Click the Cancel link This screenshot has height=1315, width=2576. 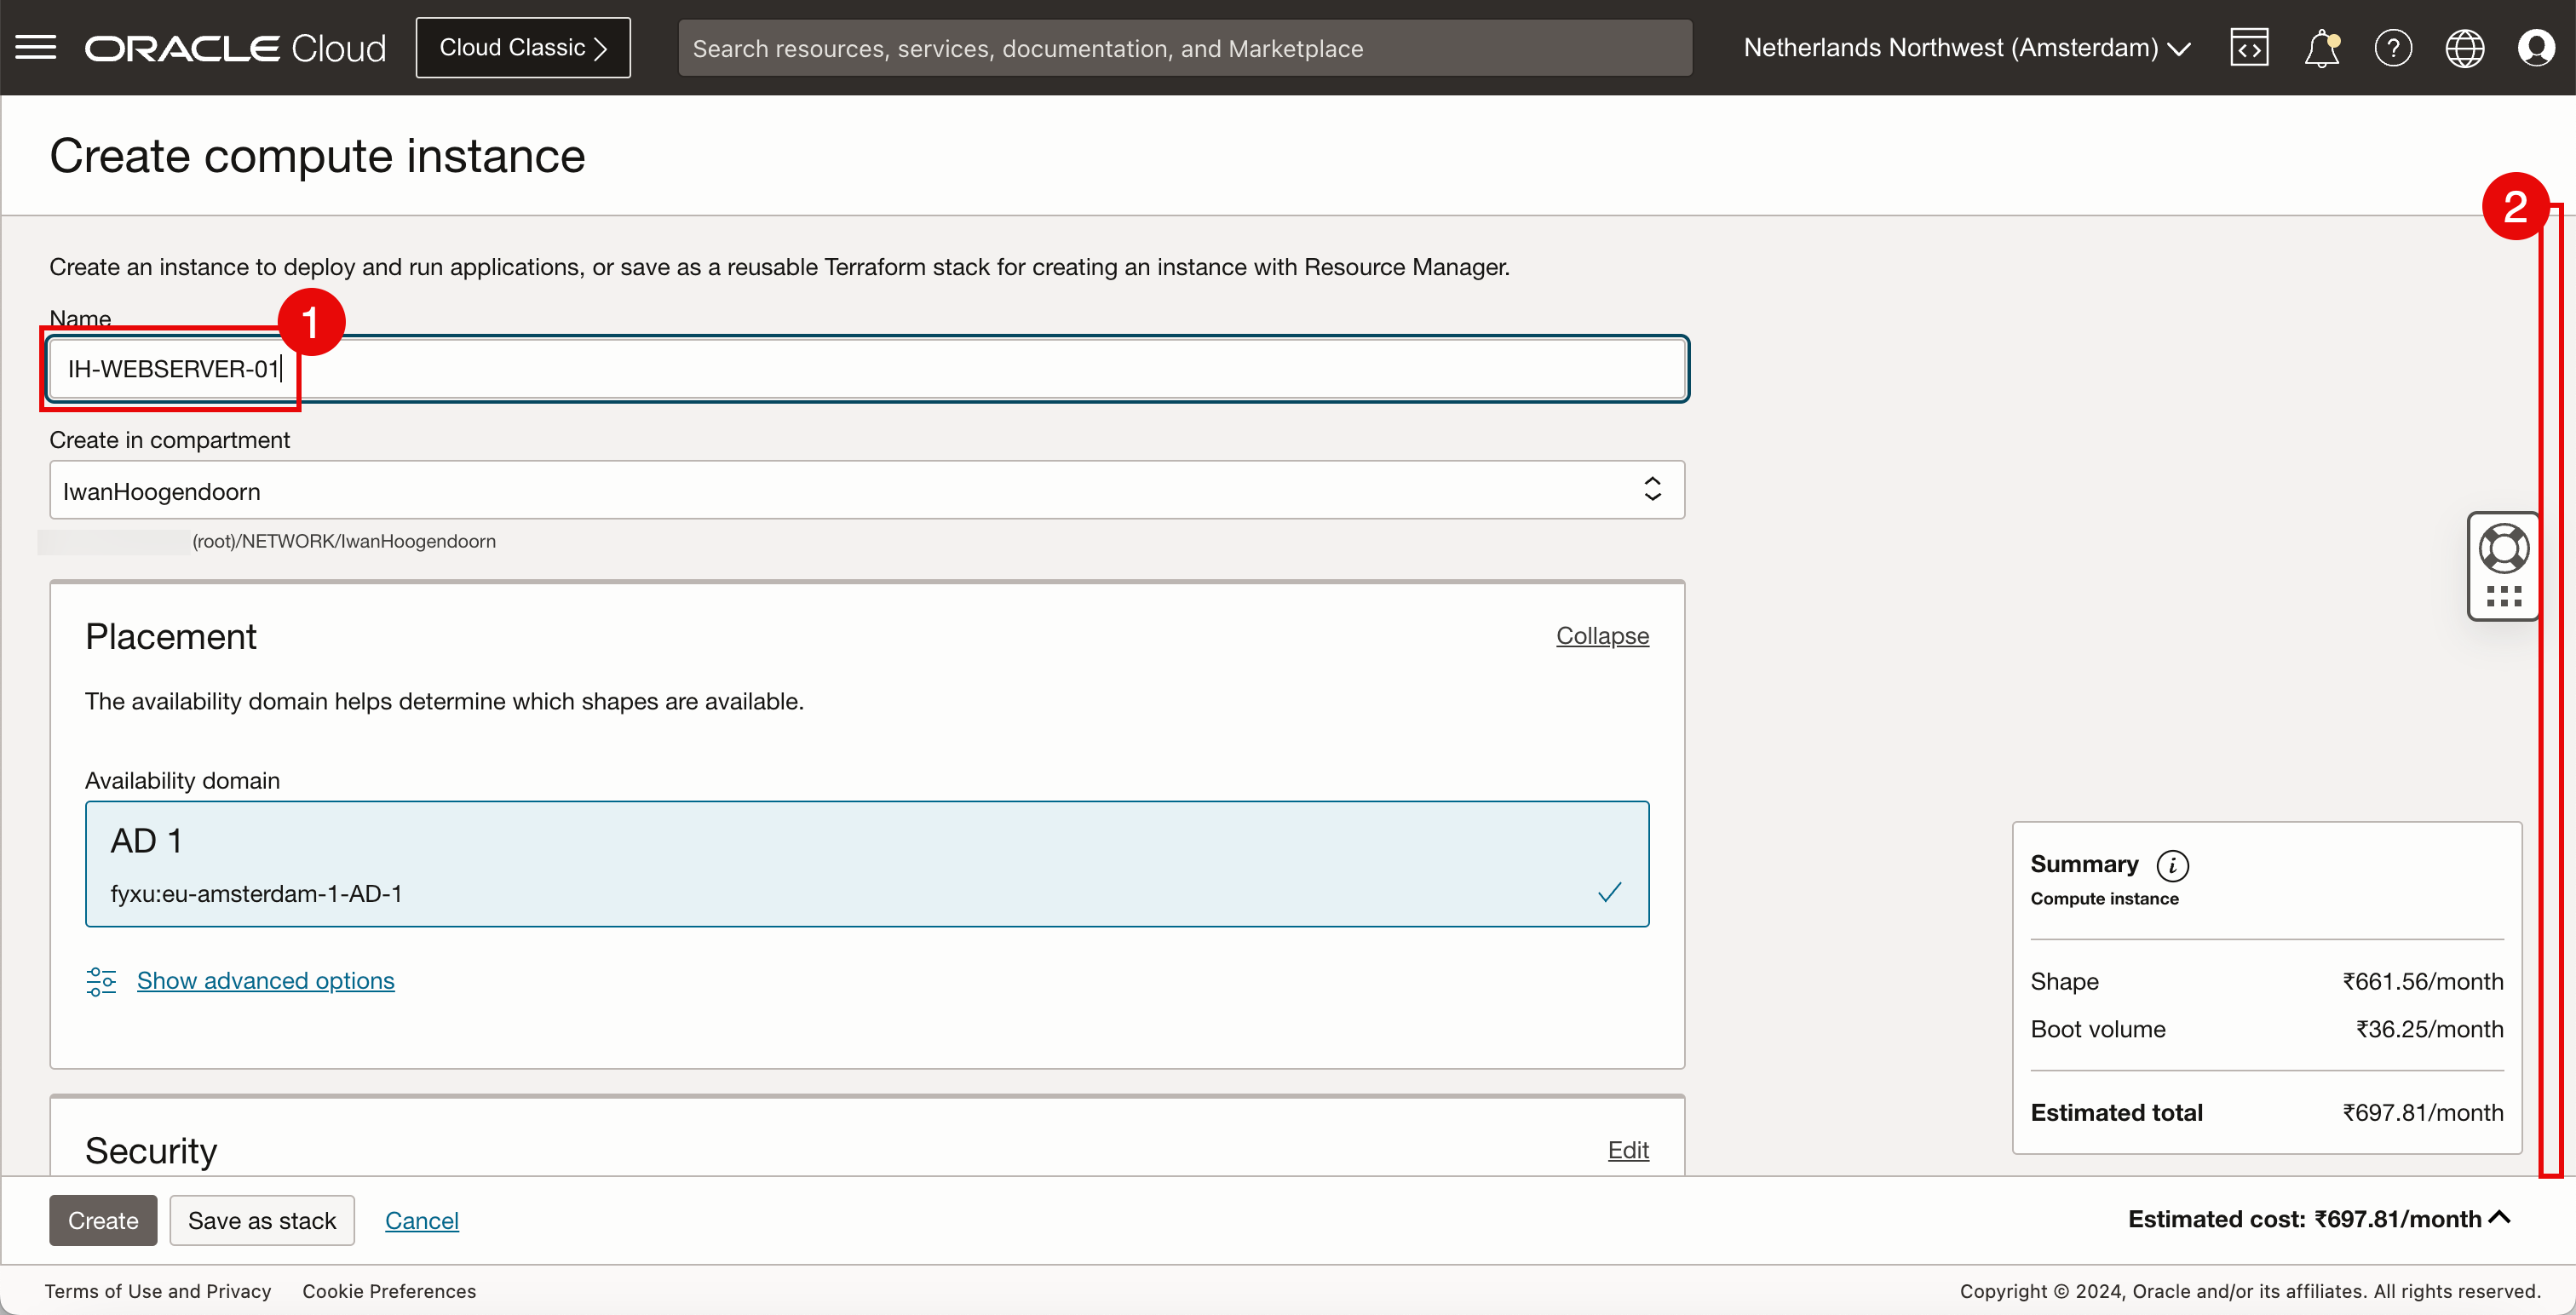point(421,1220)
